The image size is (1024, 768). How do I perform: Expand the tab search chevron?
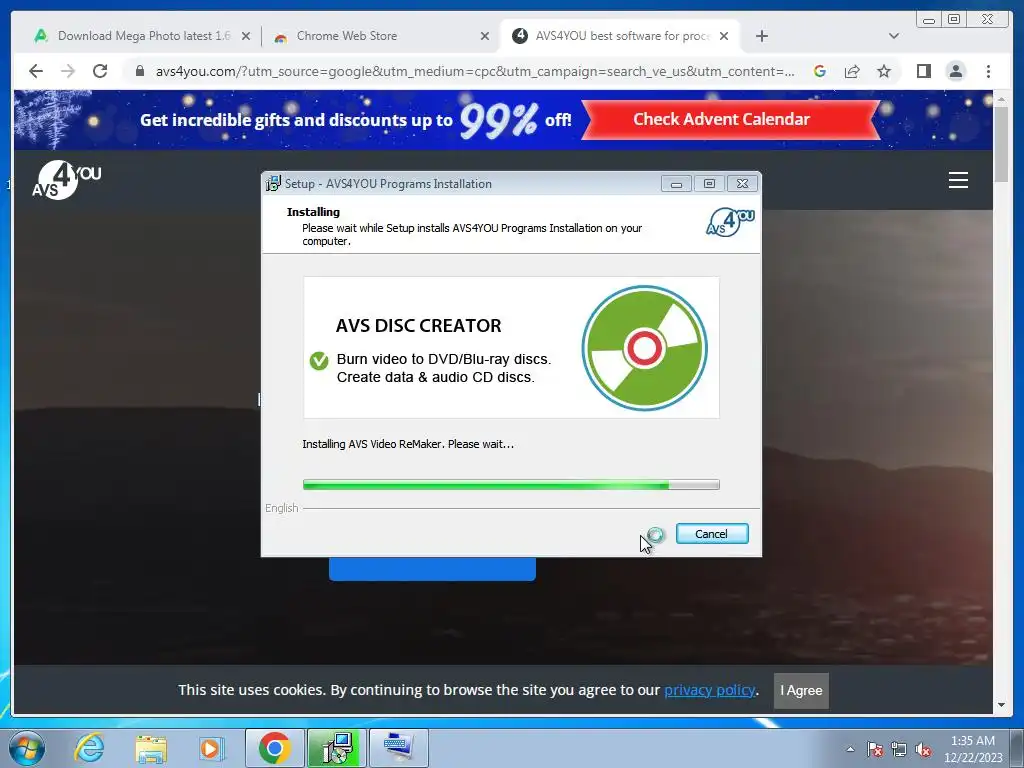click(894, 36)
